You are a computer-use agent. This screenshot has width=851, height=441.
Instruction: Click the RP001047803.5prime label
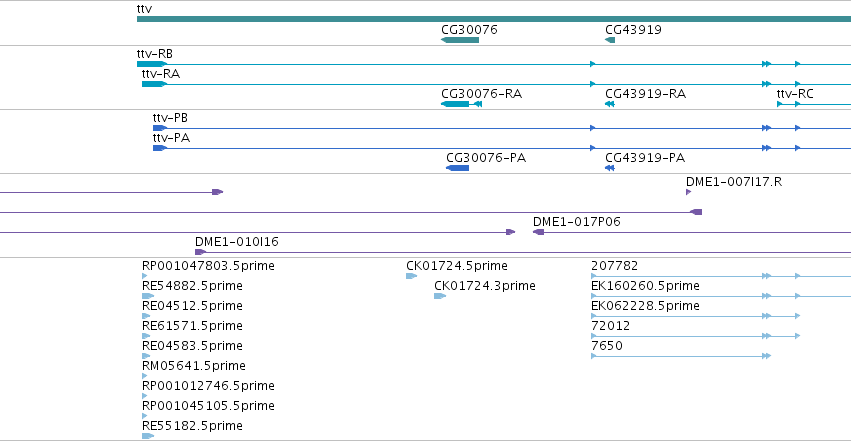pos(208,266)
